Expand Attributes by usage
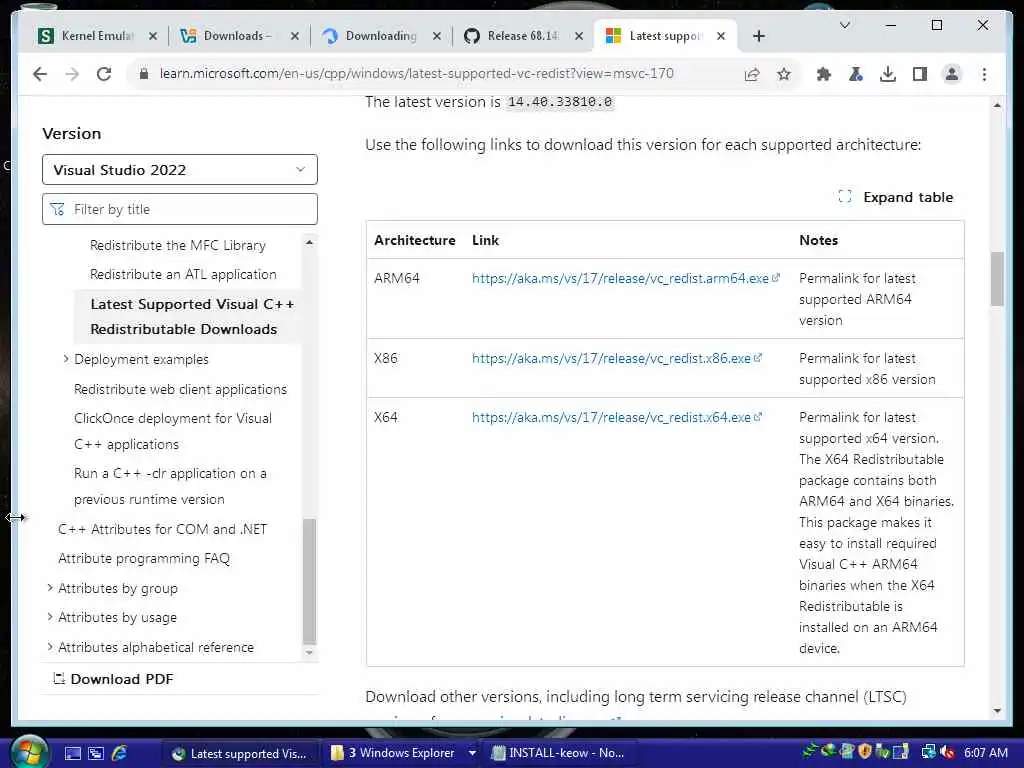The image size is (1024, 768). click(x=50, y=617)
